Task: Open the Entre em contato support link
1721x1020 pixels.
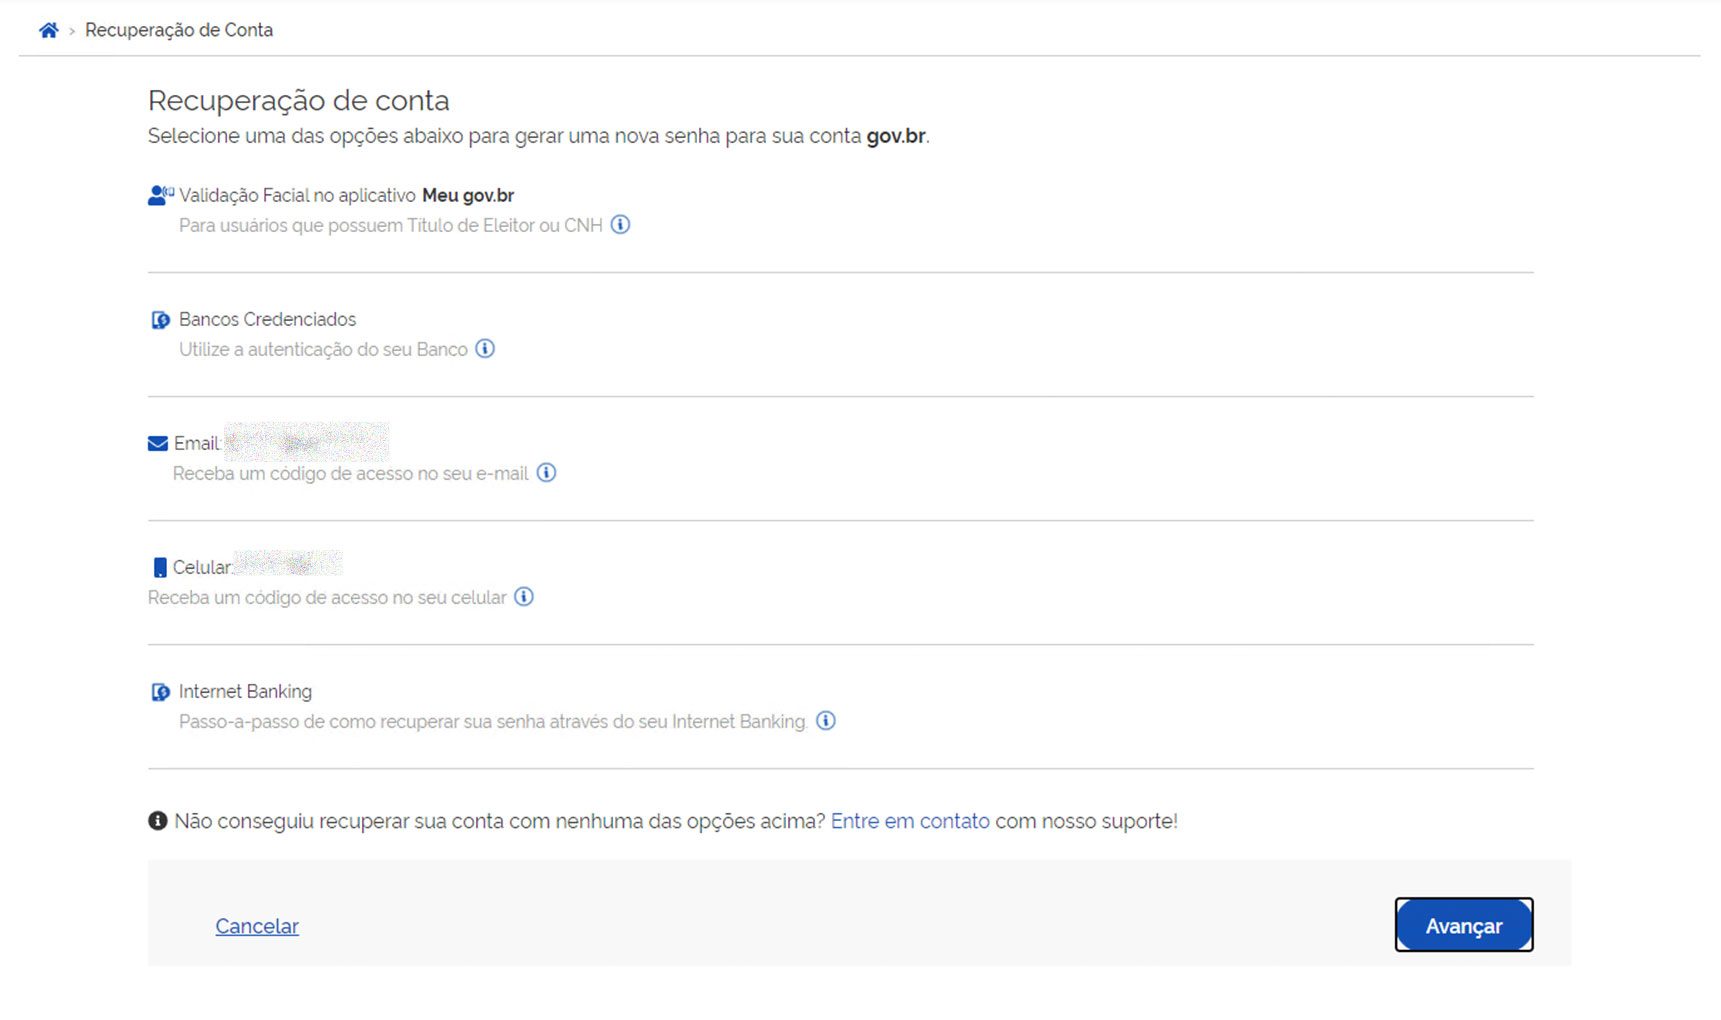Action: (x=909, y=821)
